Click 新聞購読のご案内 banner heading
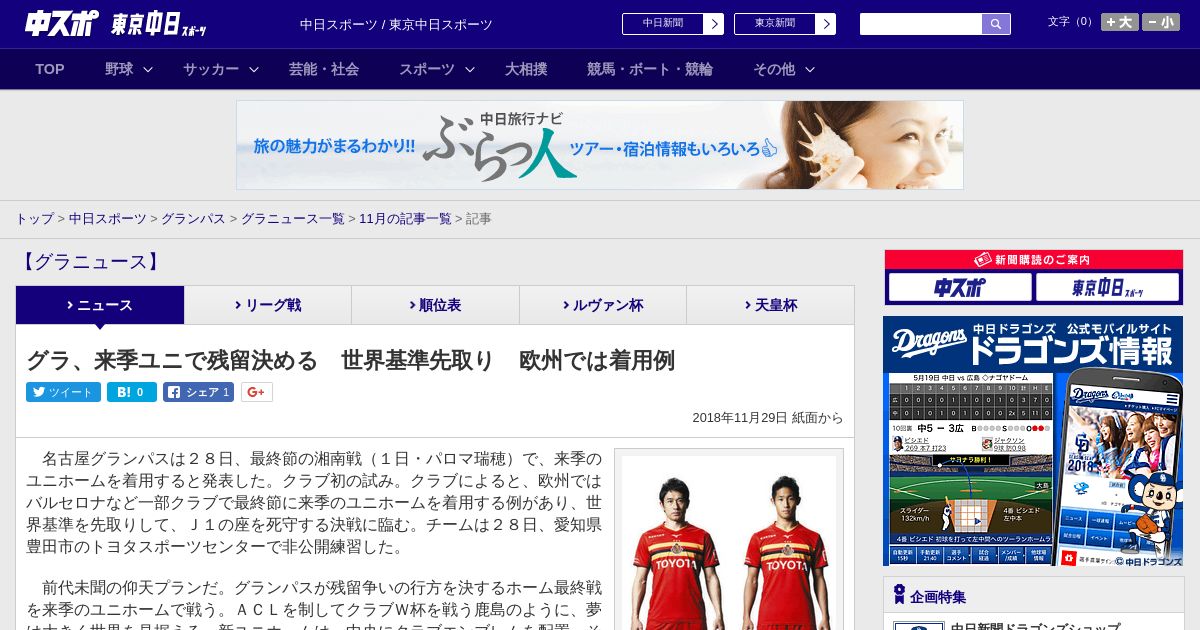Image resolution: width=1200 pixels, height=630 pixels. pos(1033,259)
